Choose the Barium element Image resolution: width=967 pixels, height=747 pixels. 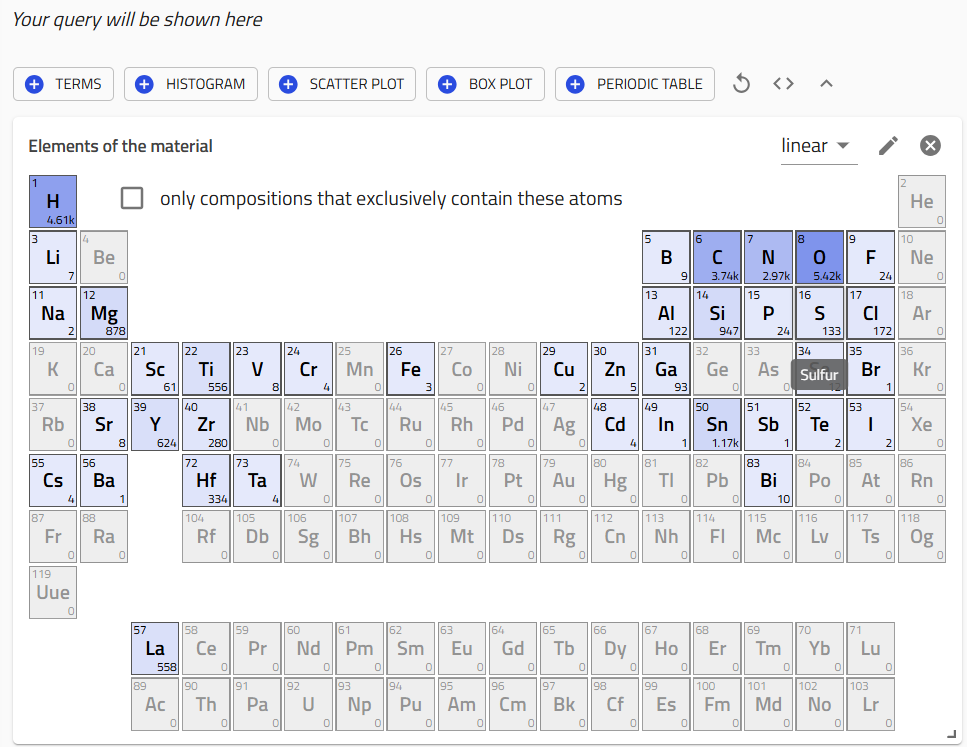pos(104,481)
